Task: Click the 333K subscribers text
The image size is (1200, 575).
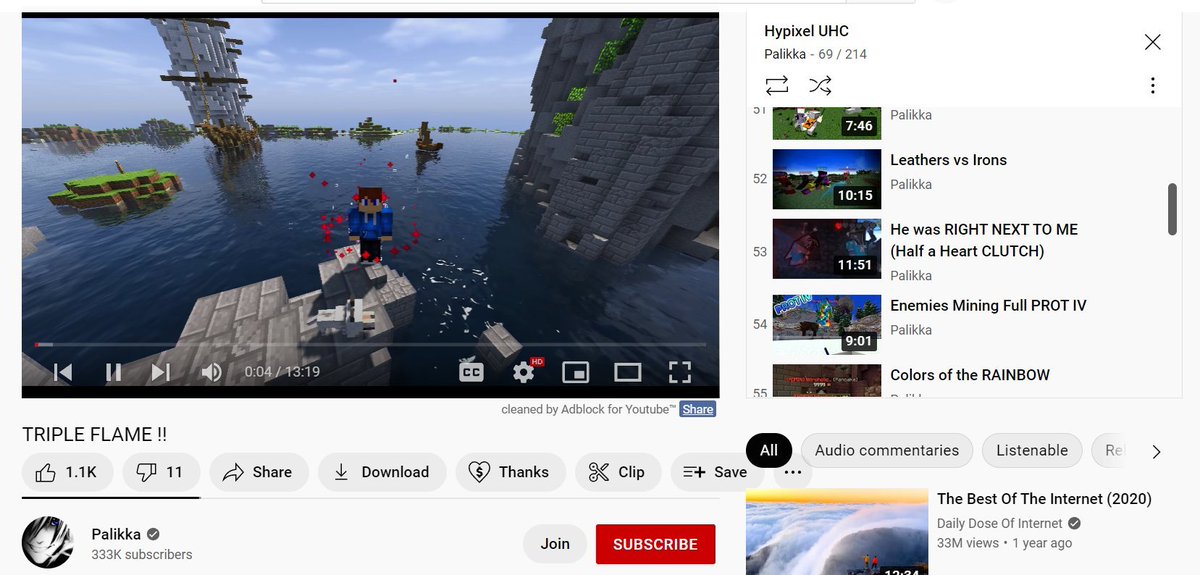Action: (x=142, y=554)
